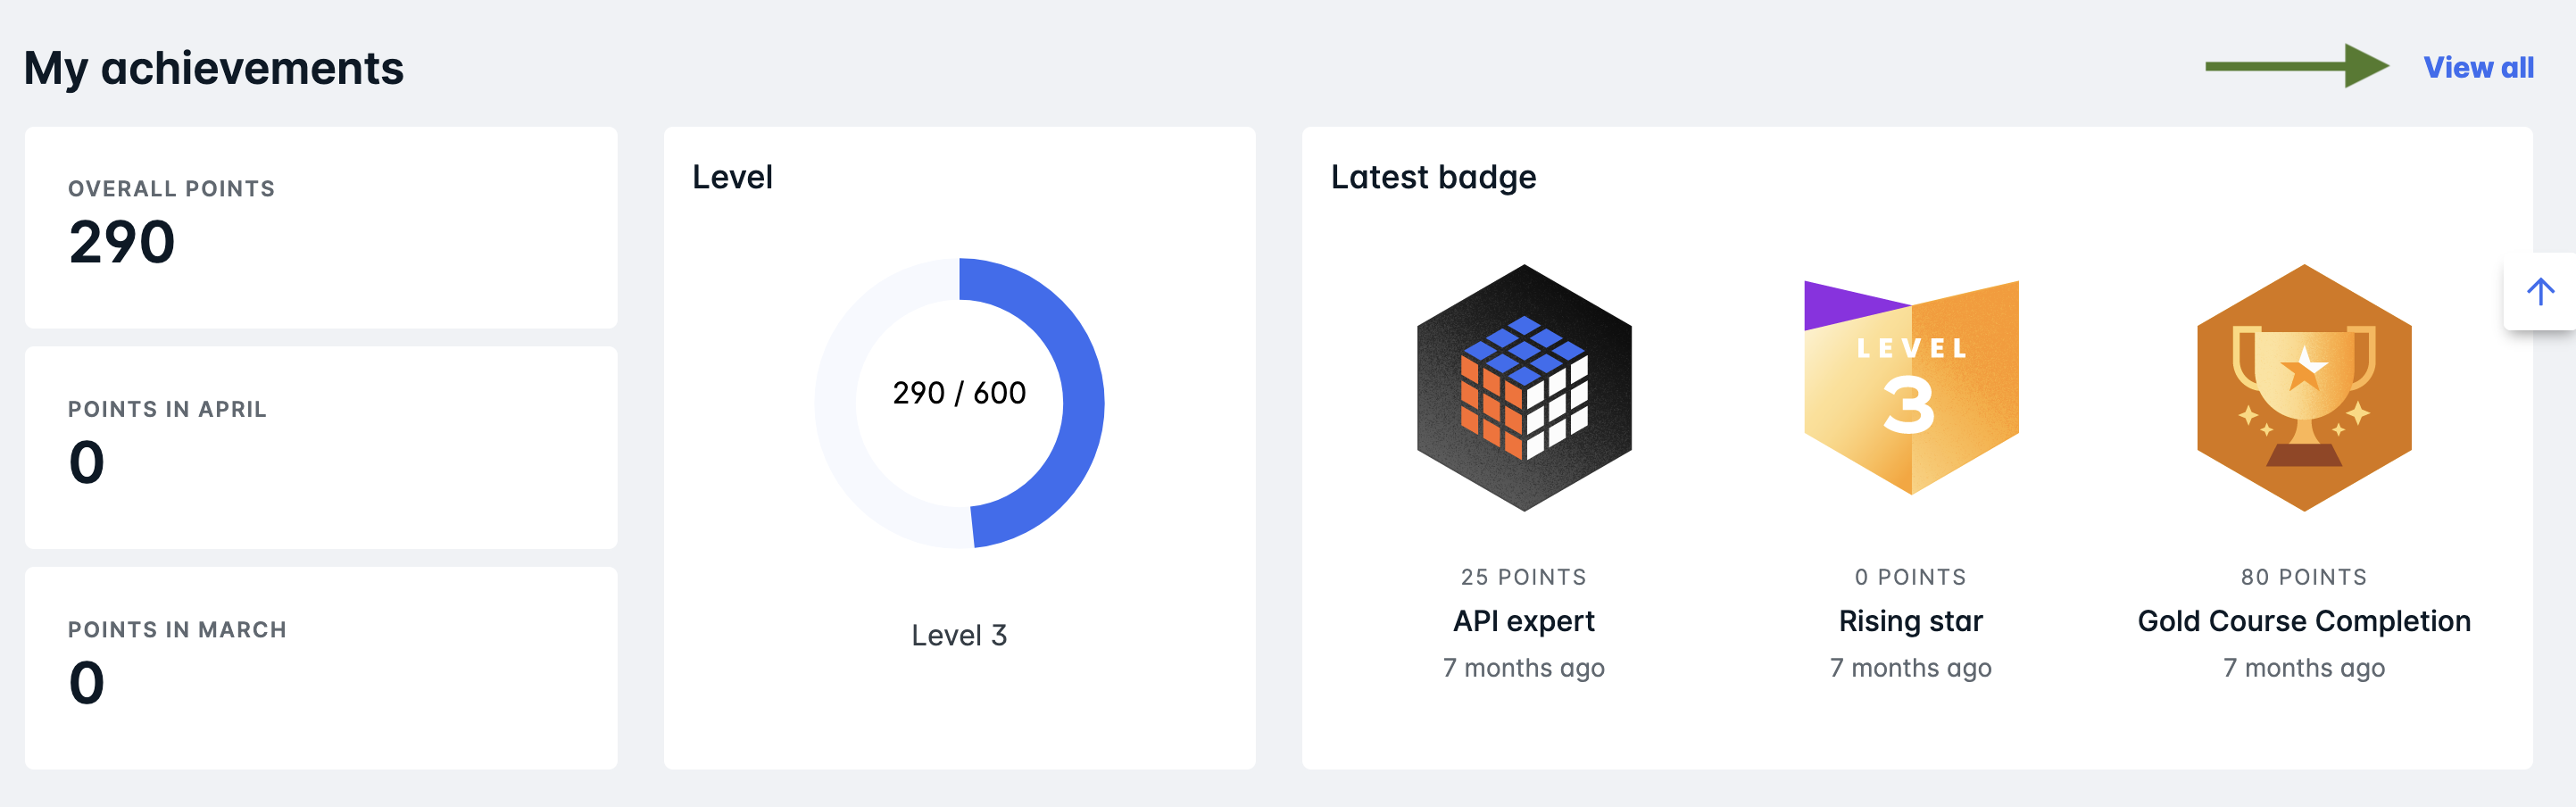Open the View all link
2576x807 pixels.
pos(2478,67)
